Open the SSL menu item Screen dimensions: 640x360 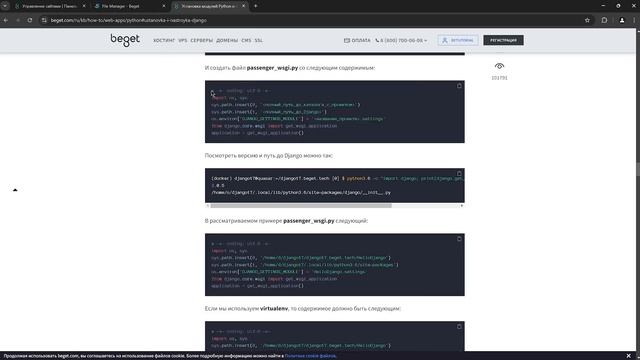(259, 40)
